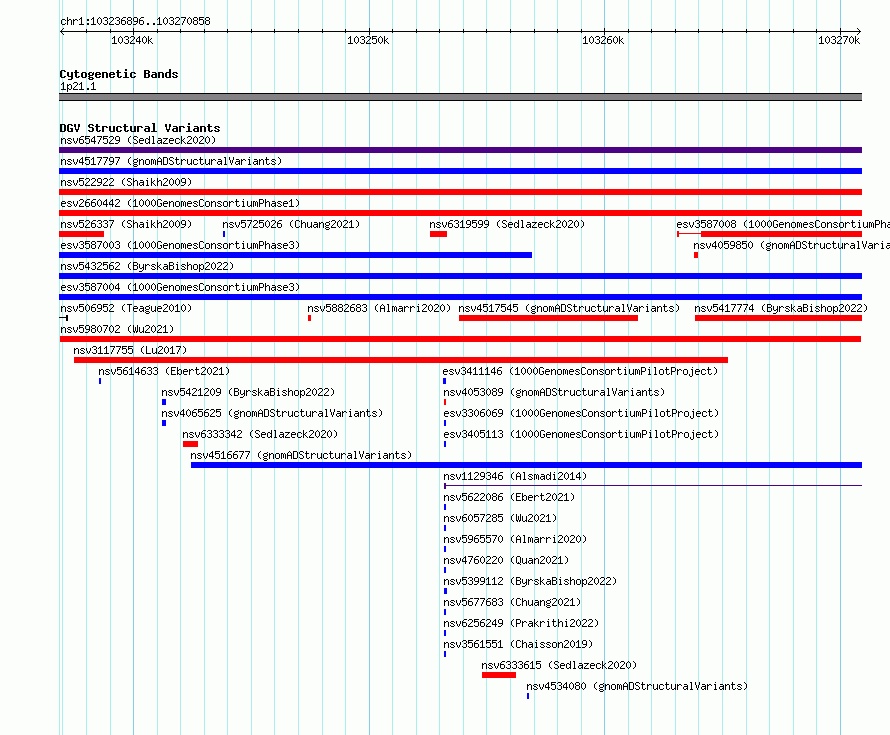
Task: Select the red nsv6333615 variant bar
Action: pyautogui.click(x=499, y=675)
